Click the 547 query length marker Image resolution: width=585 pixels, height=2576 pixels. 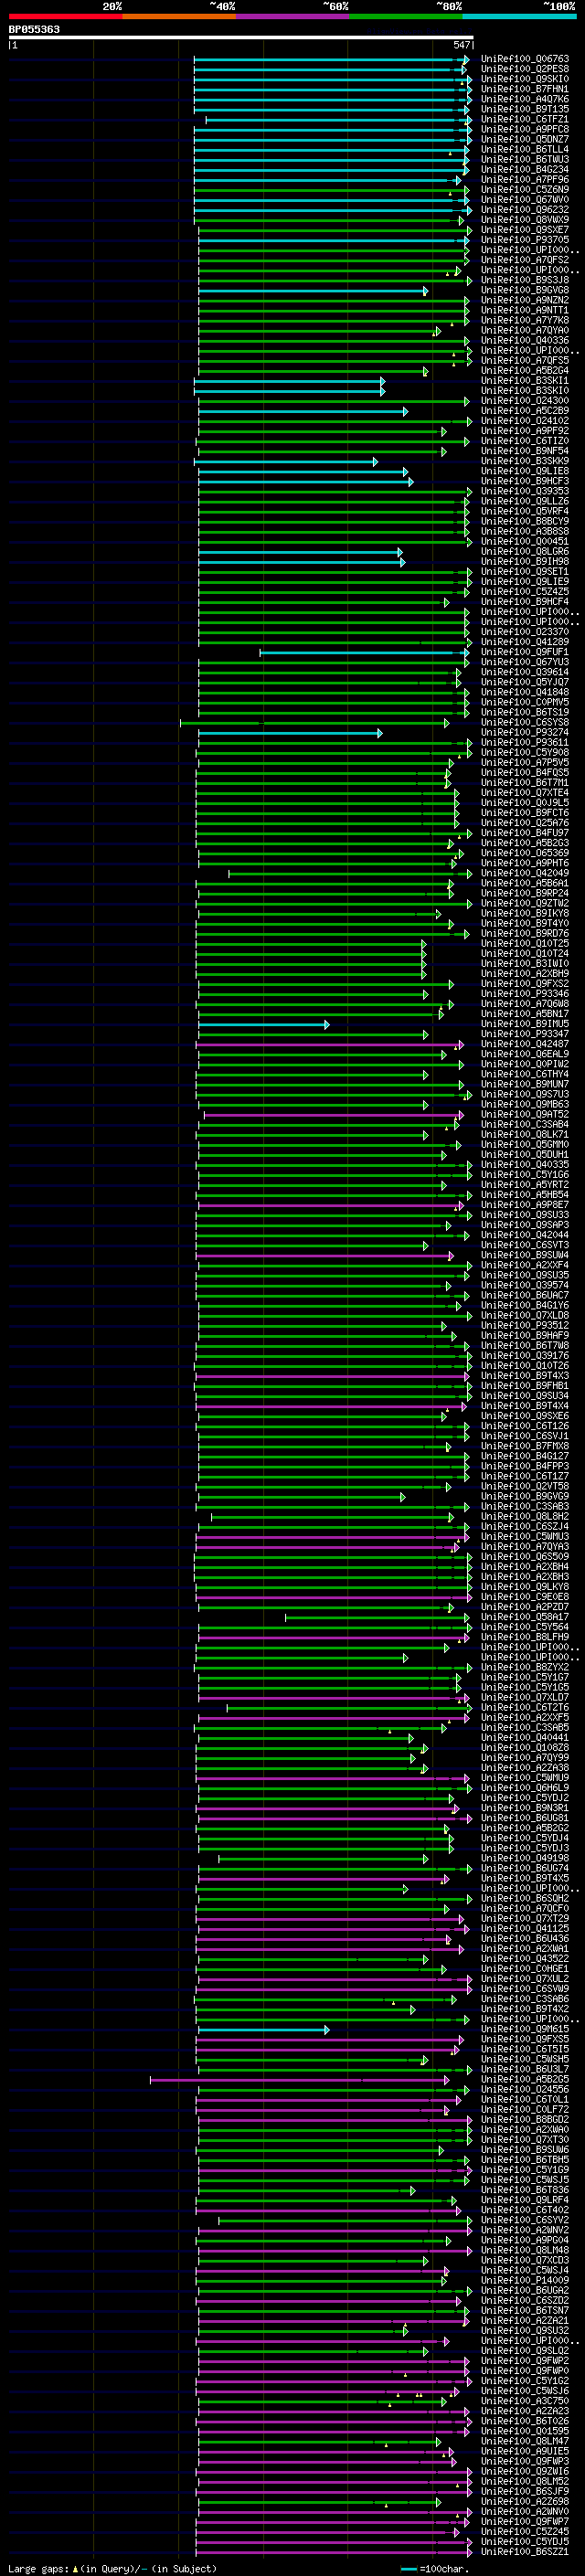[x=461, y=45]
